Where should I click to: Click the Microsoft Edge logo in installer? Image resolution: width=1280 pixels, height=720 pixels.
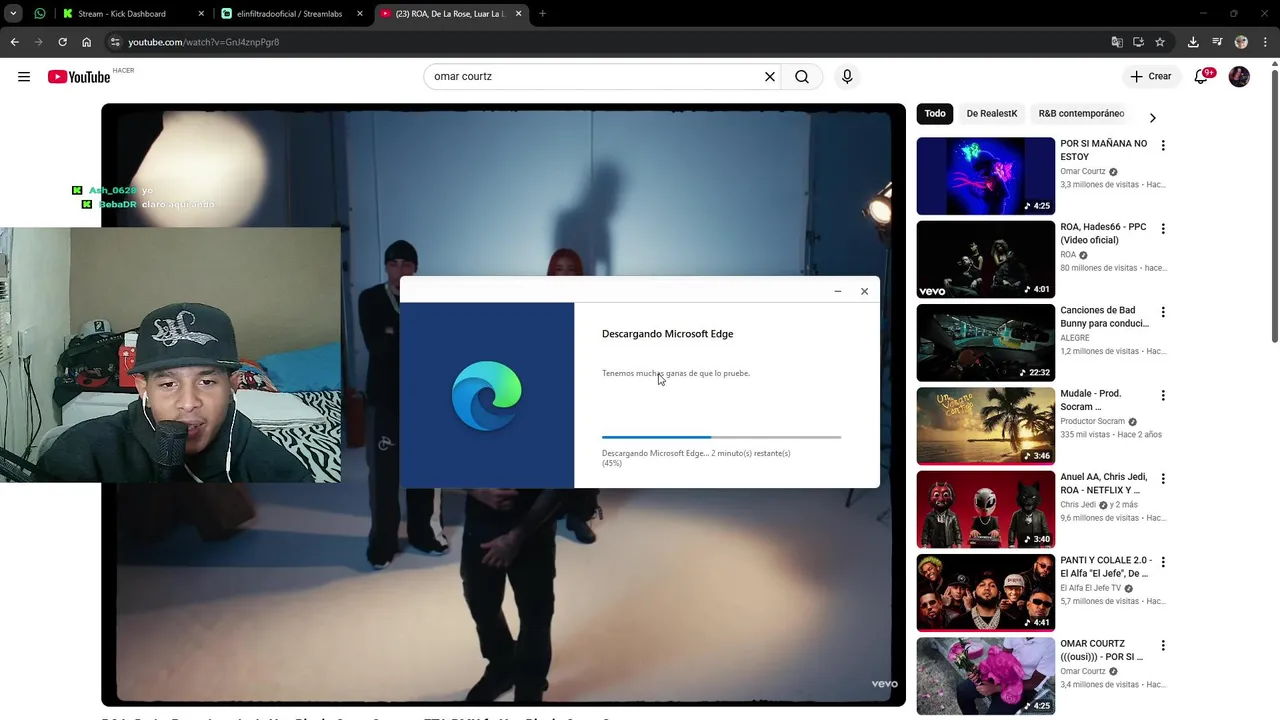487,396
